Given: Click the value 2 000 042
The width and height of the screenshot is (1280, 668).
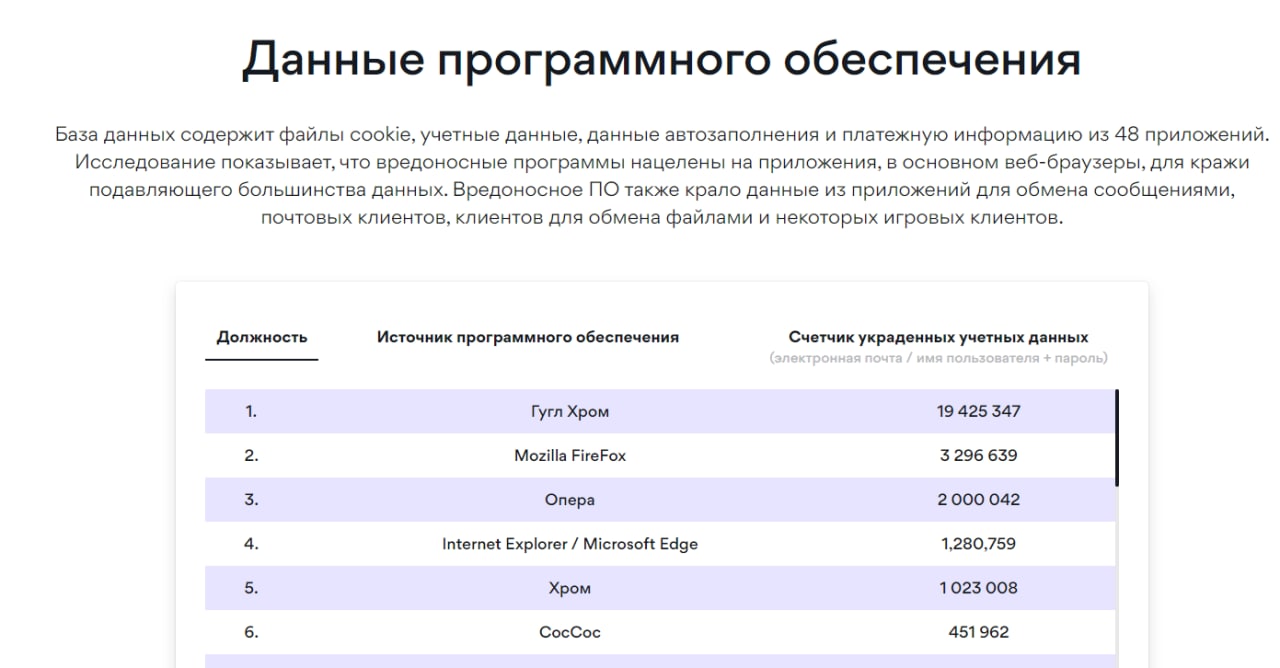Looking at the screenshot, I should tap(978, 499).
